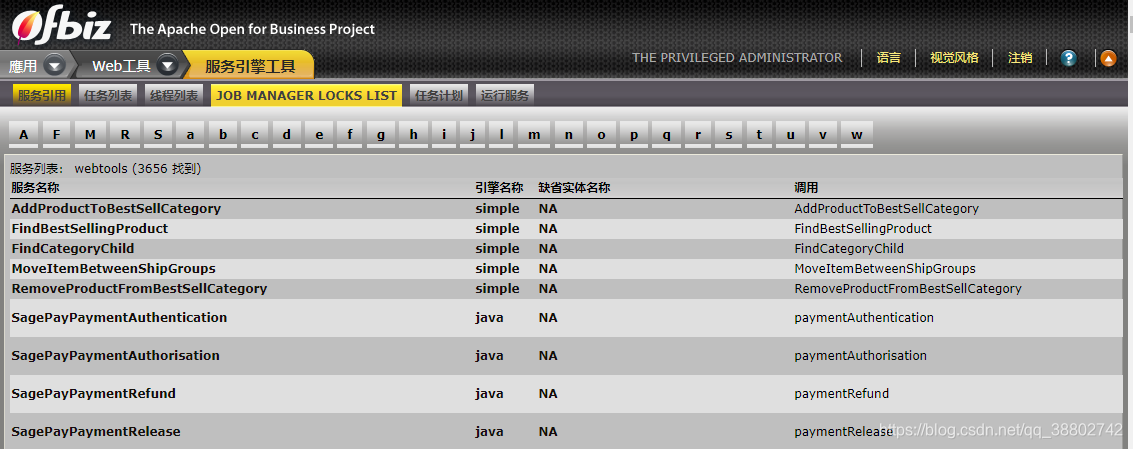Viewport: 1133px width, 449px height.
Task: Click simple engine in FindBestSellingProduct row
Action: coord(497,228)
